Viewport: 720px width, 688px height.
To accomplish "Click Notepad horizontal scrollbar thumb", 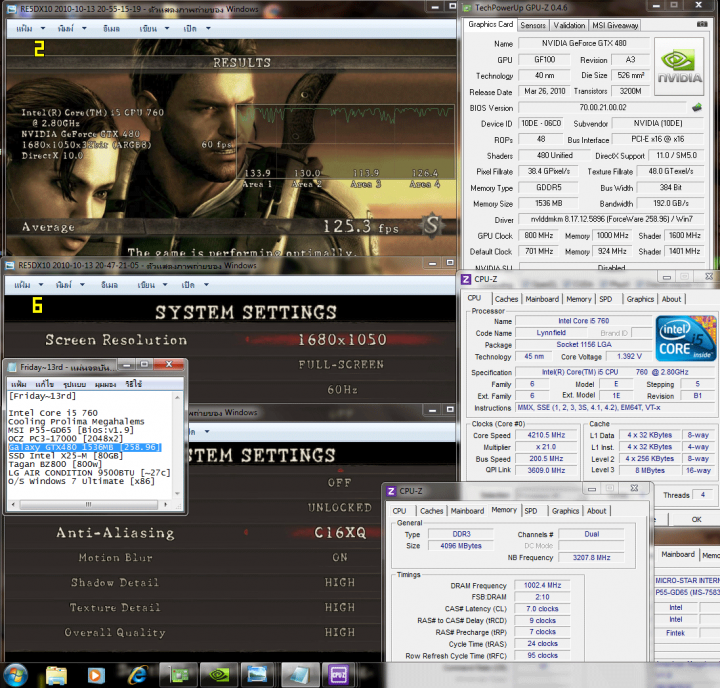I will [88, 504].
